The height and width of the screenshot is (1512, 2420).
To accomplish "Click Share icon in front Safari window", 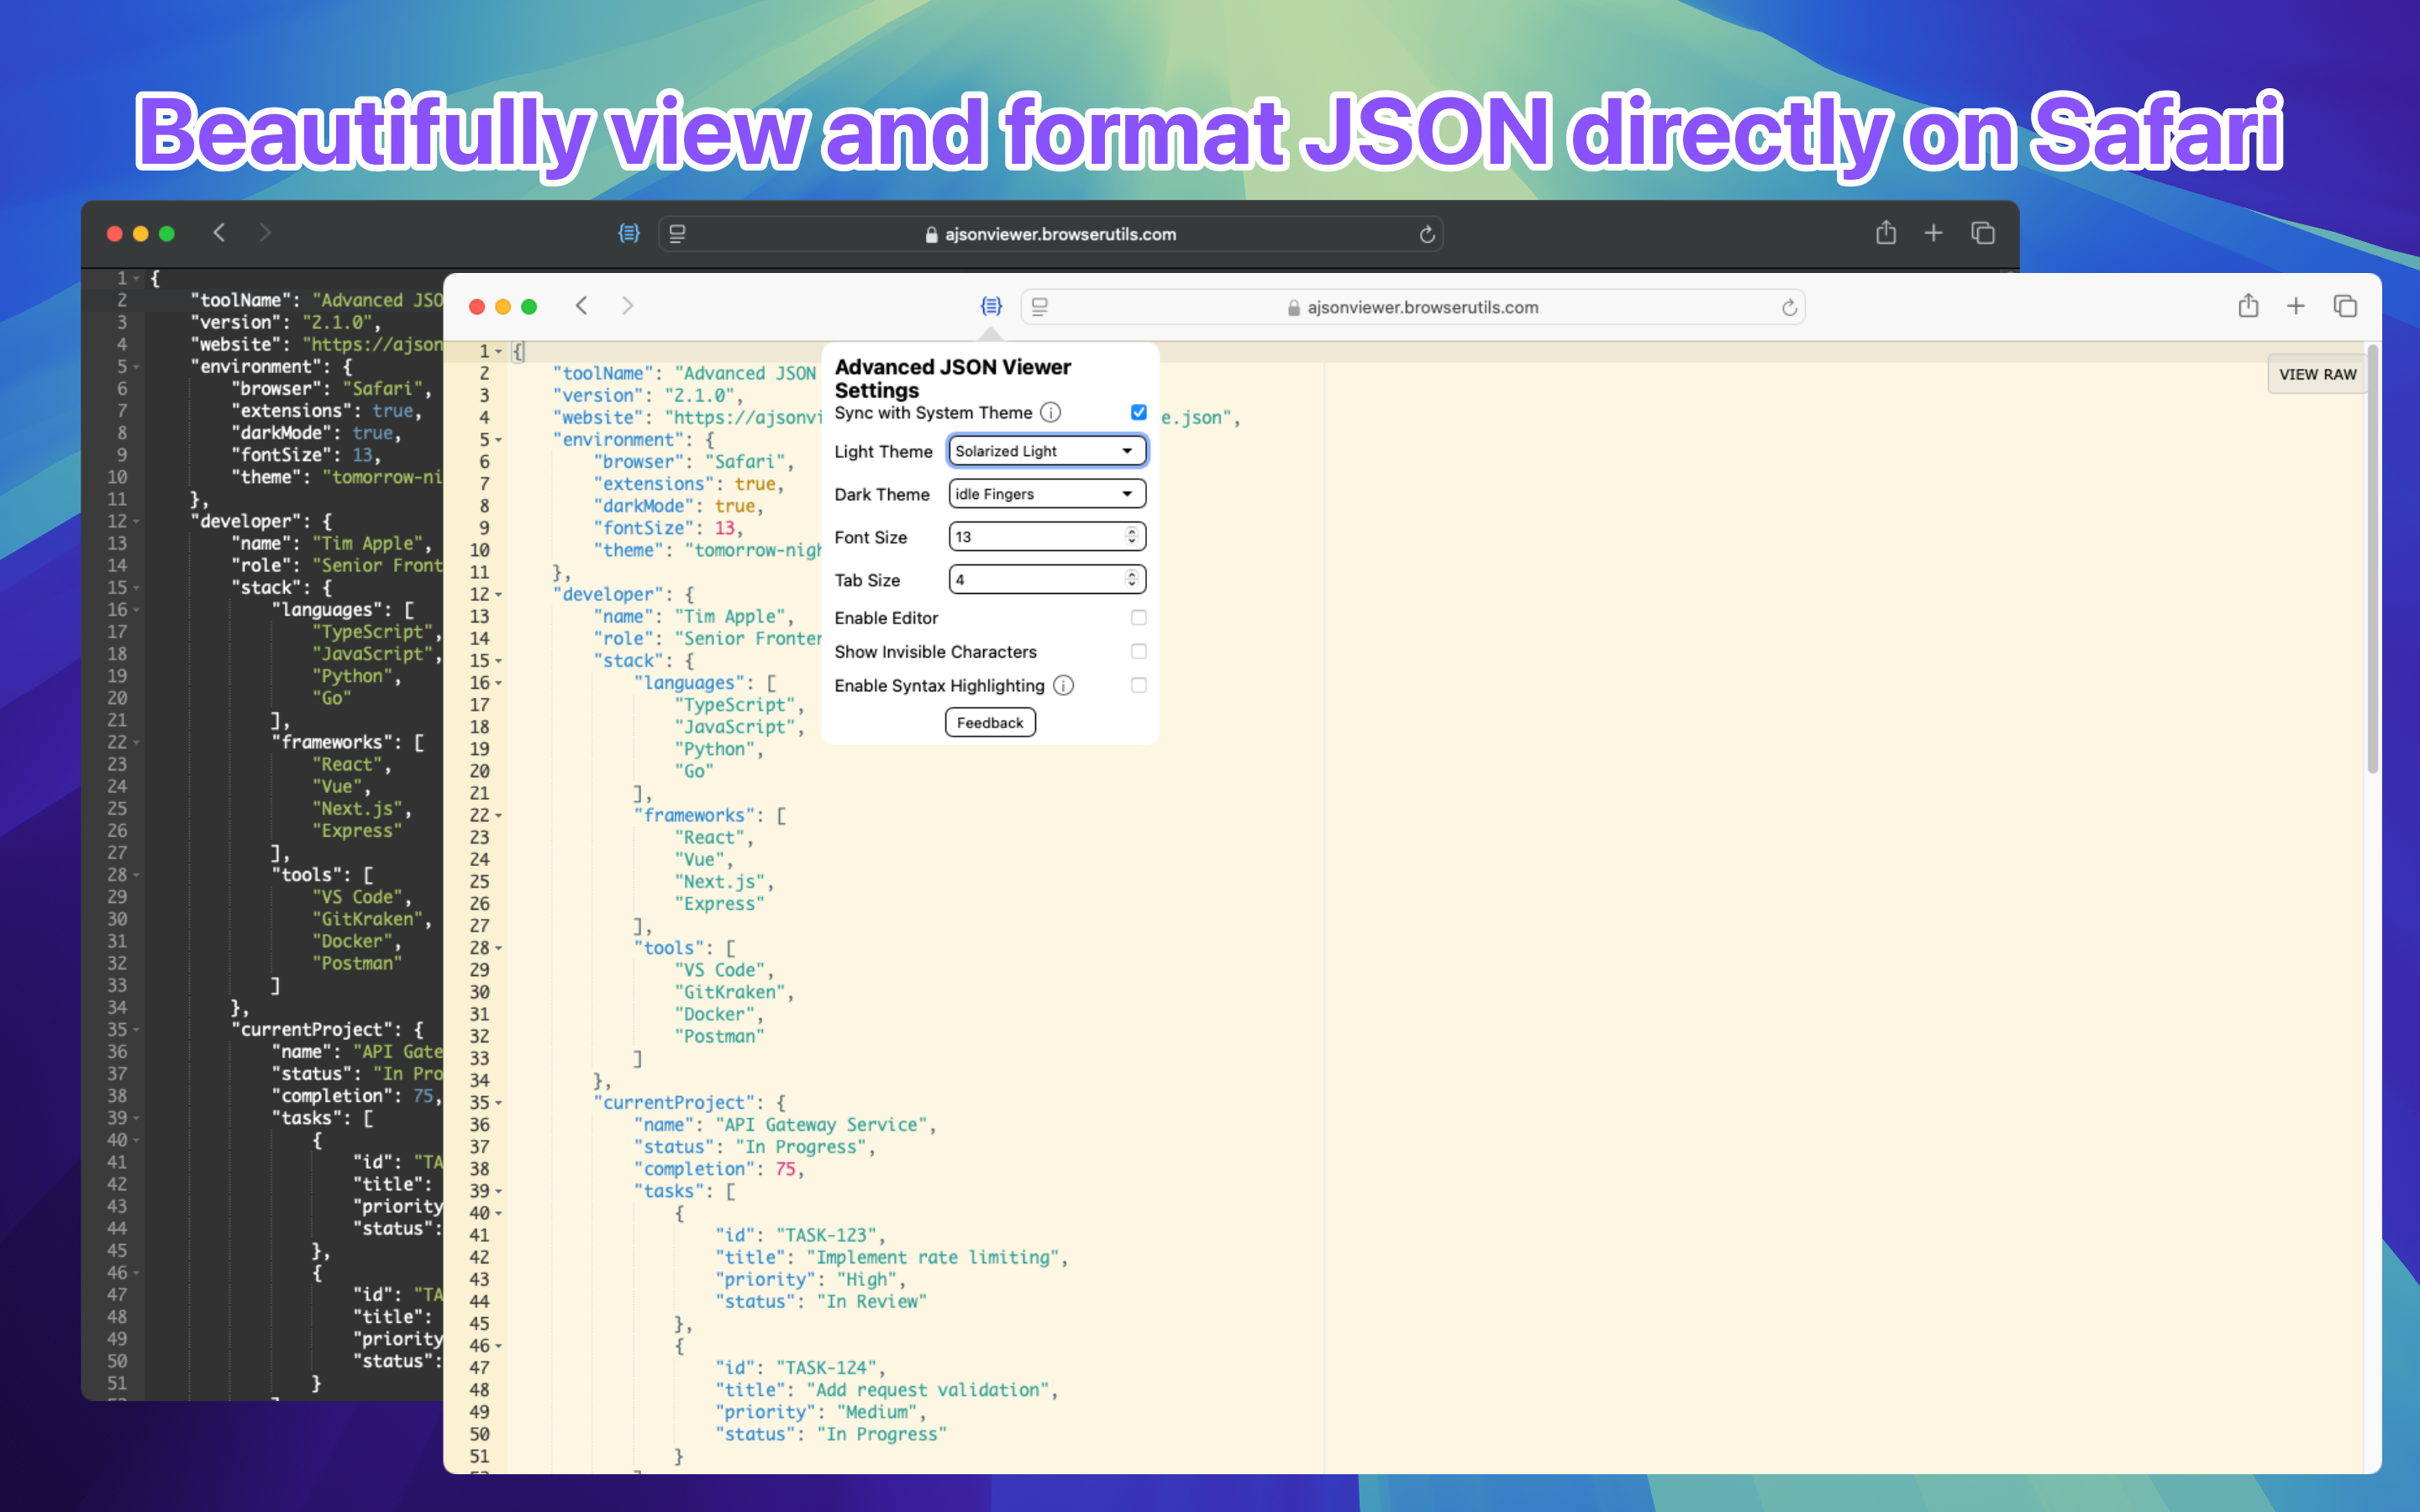I will tap(2248, 305).
